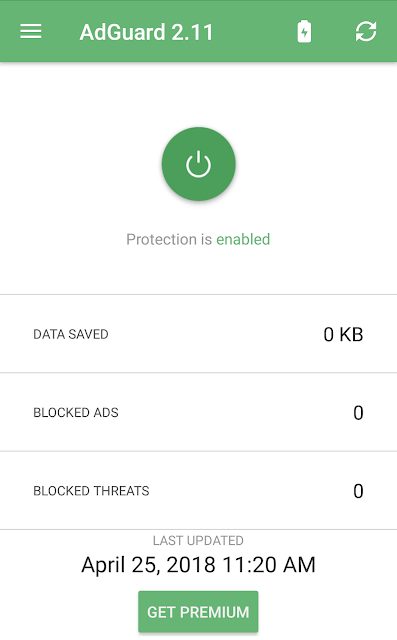Tap the 0 KB data saved value
Image resolution: width=397 pixels, height=640 pixels.
coord(343,334)
